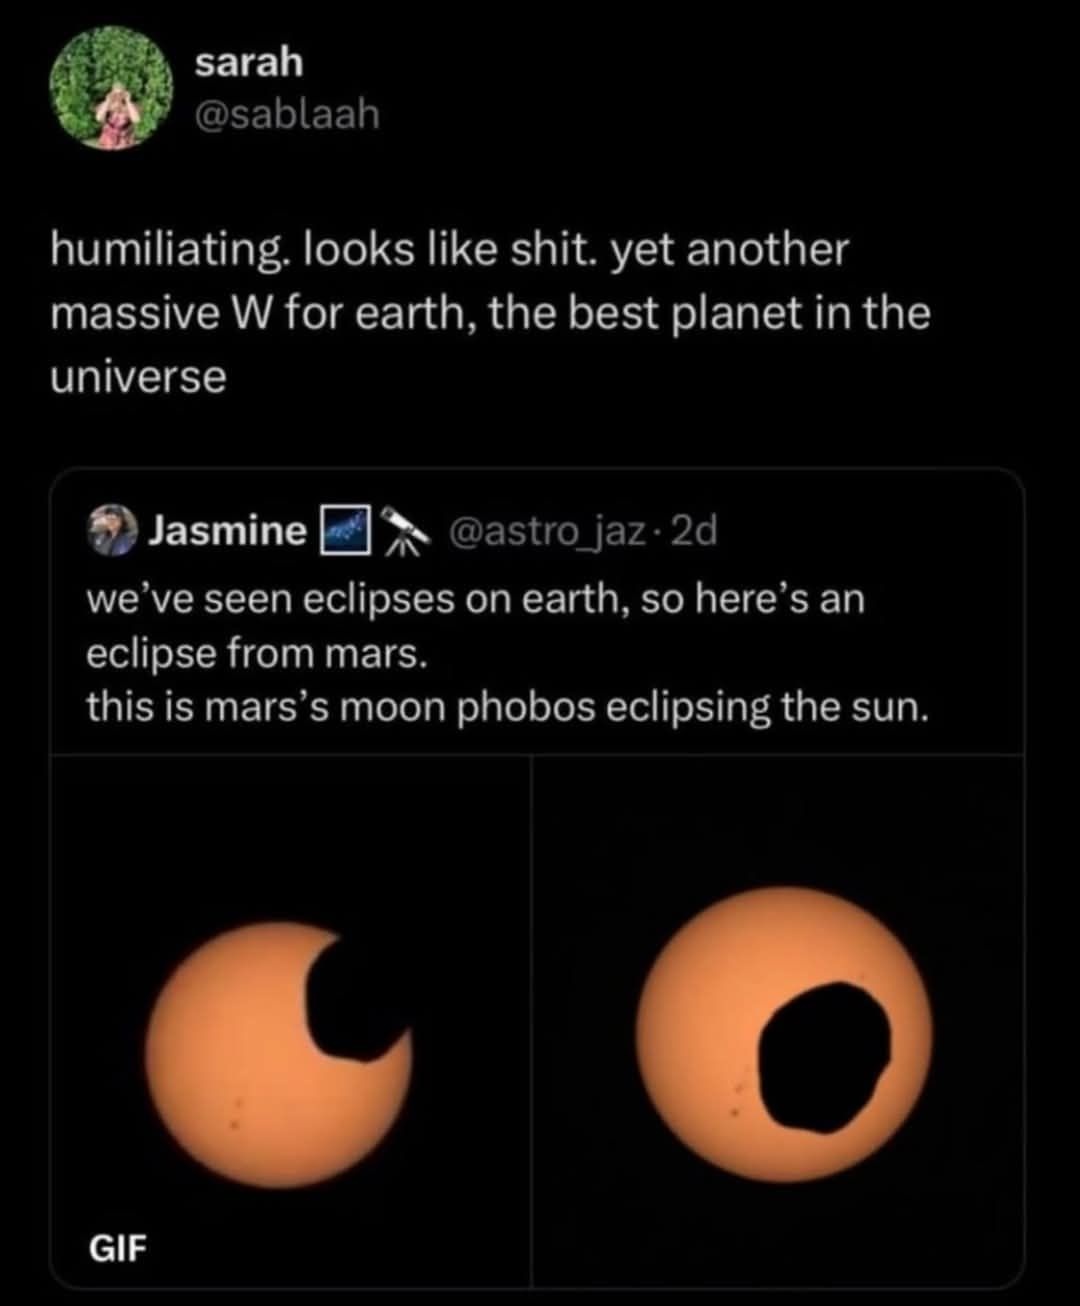1080x1306 pixels.
Task: Open the @astro_jaz handle link
Action: tap(548, 531)
